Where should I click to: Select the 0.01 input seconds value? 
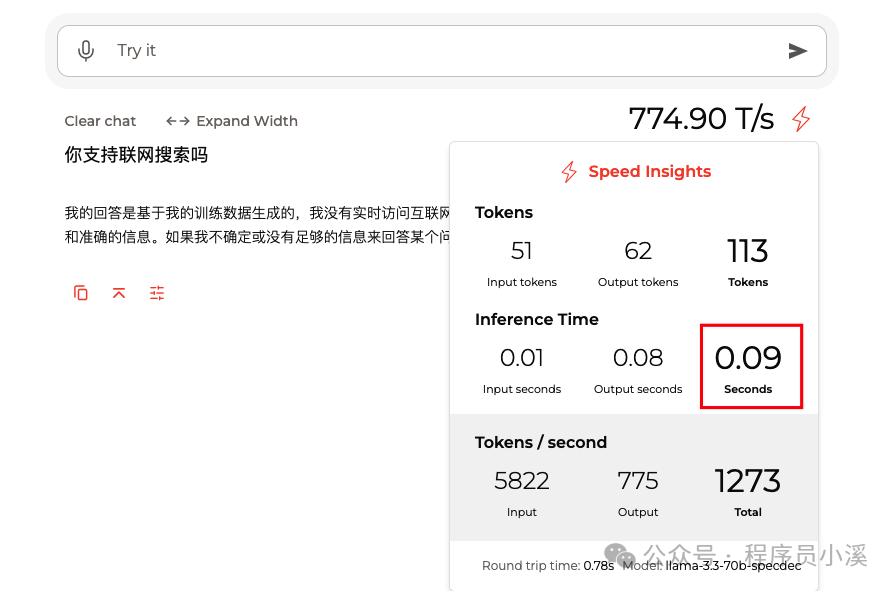[522, 358]
